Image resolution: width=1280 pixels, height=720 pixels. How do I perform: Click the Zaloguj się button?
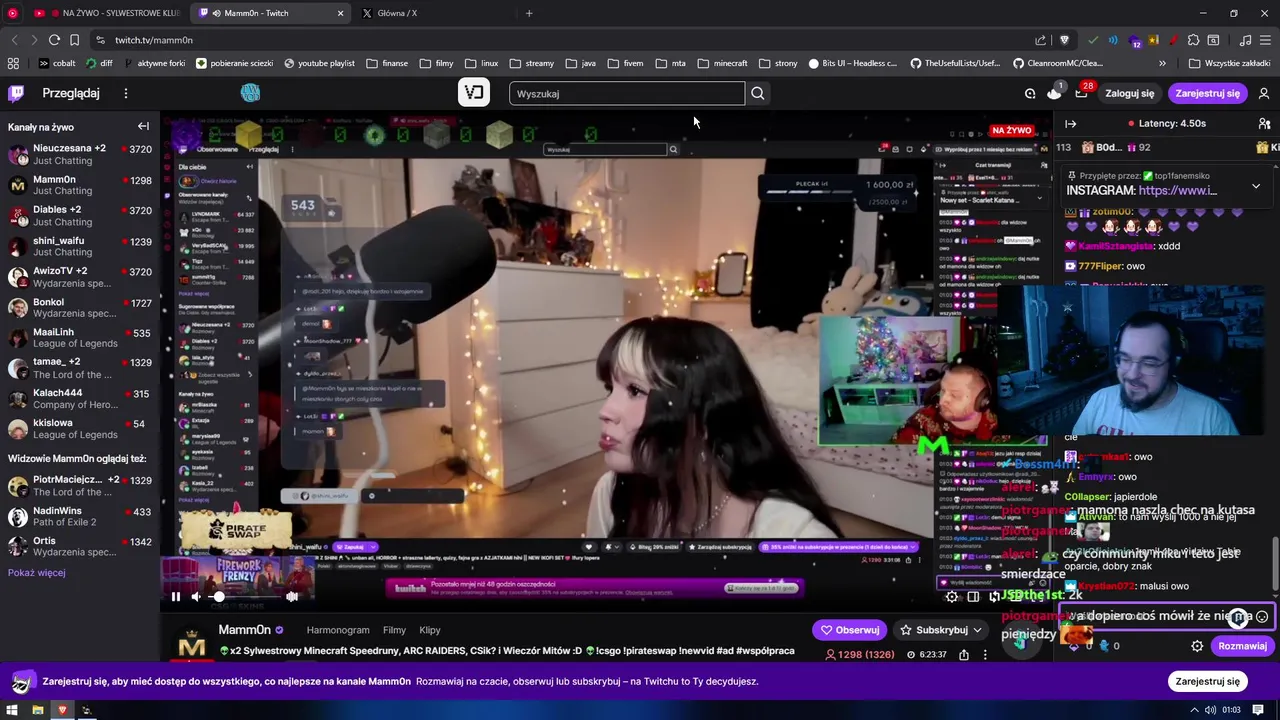click(x=1129, y=93)
